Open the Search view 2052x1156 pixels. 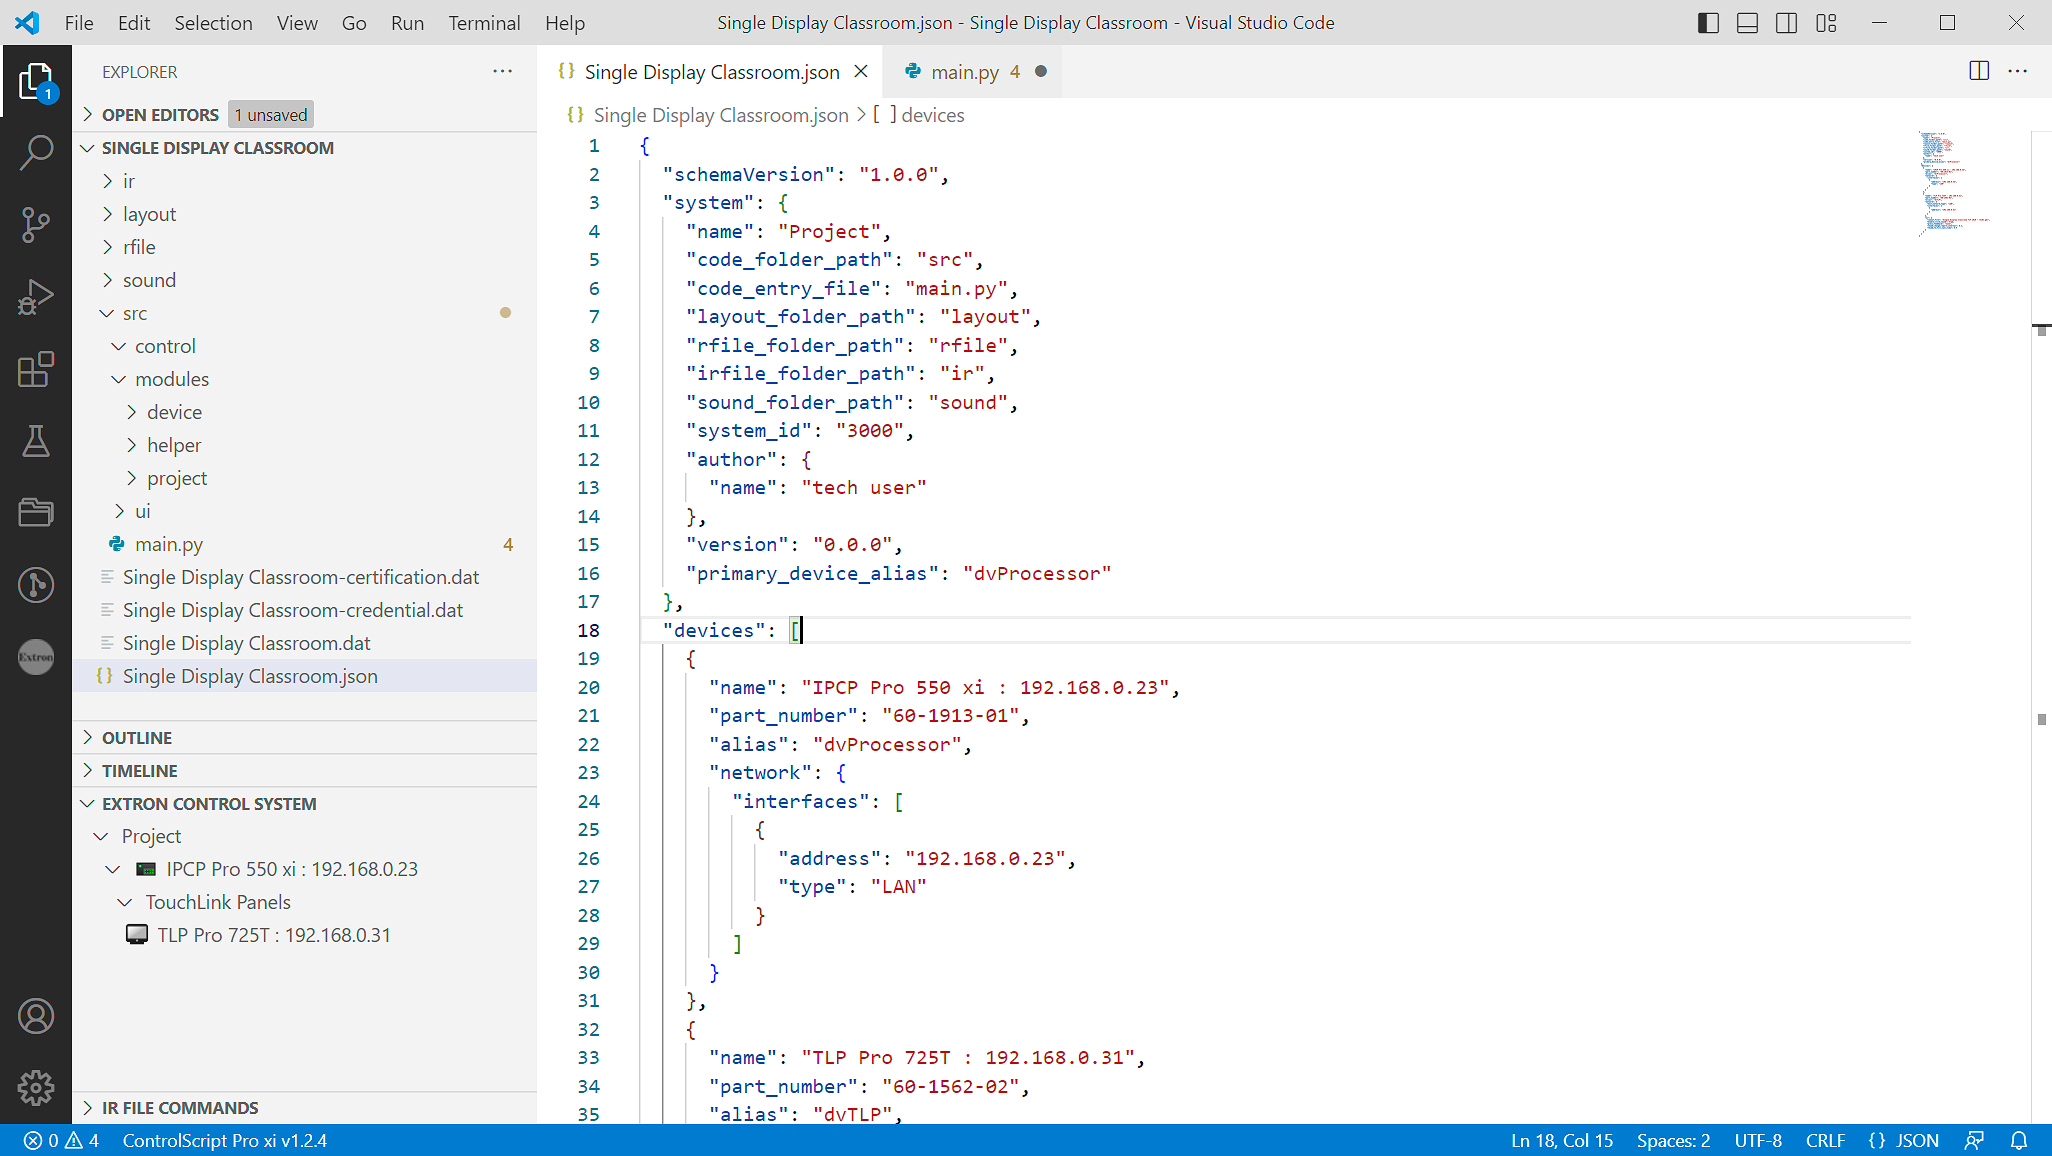[36, 153]
